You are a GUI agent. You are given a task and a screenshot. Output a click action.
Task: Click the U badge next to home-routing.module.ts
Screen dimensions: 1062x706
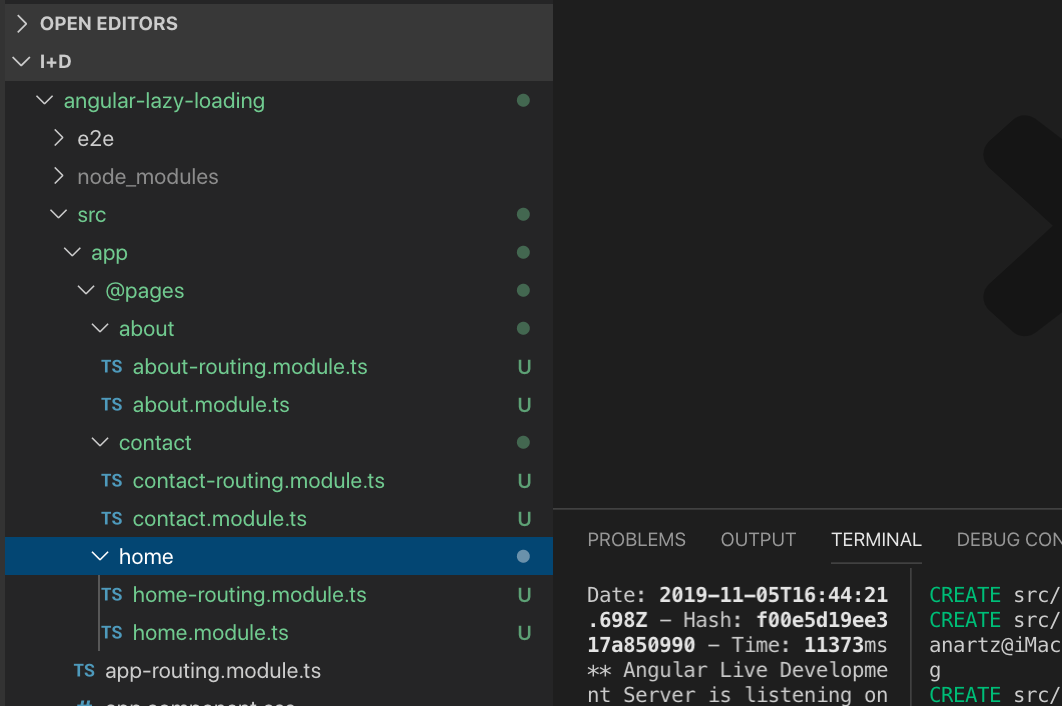click(x=524, y=595)
